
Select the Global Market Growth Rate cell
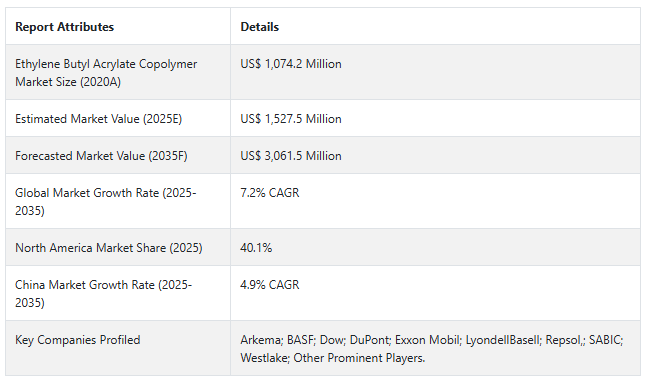118,201
